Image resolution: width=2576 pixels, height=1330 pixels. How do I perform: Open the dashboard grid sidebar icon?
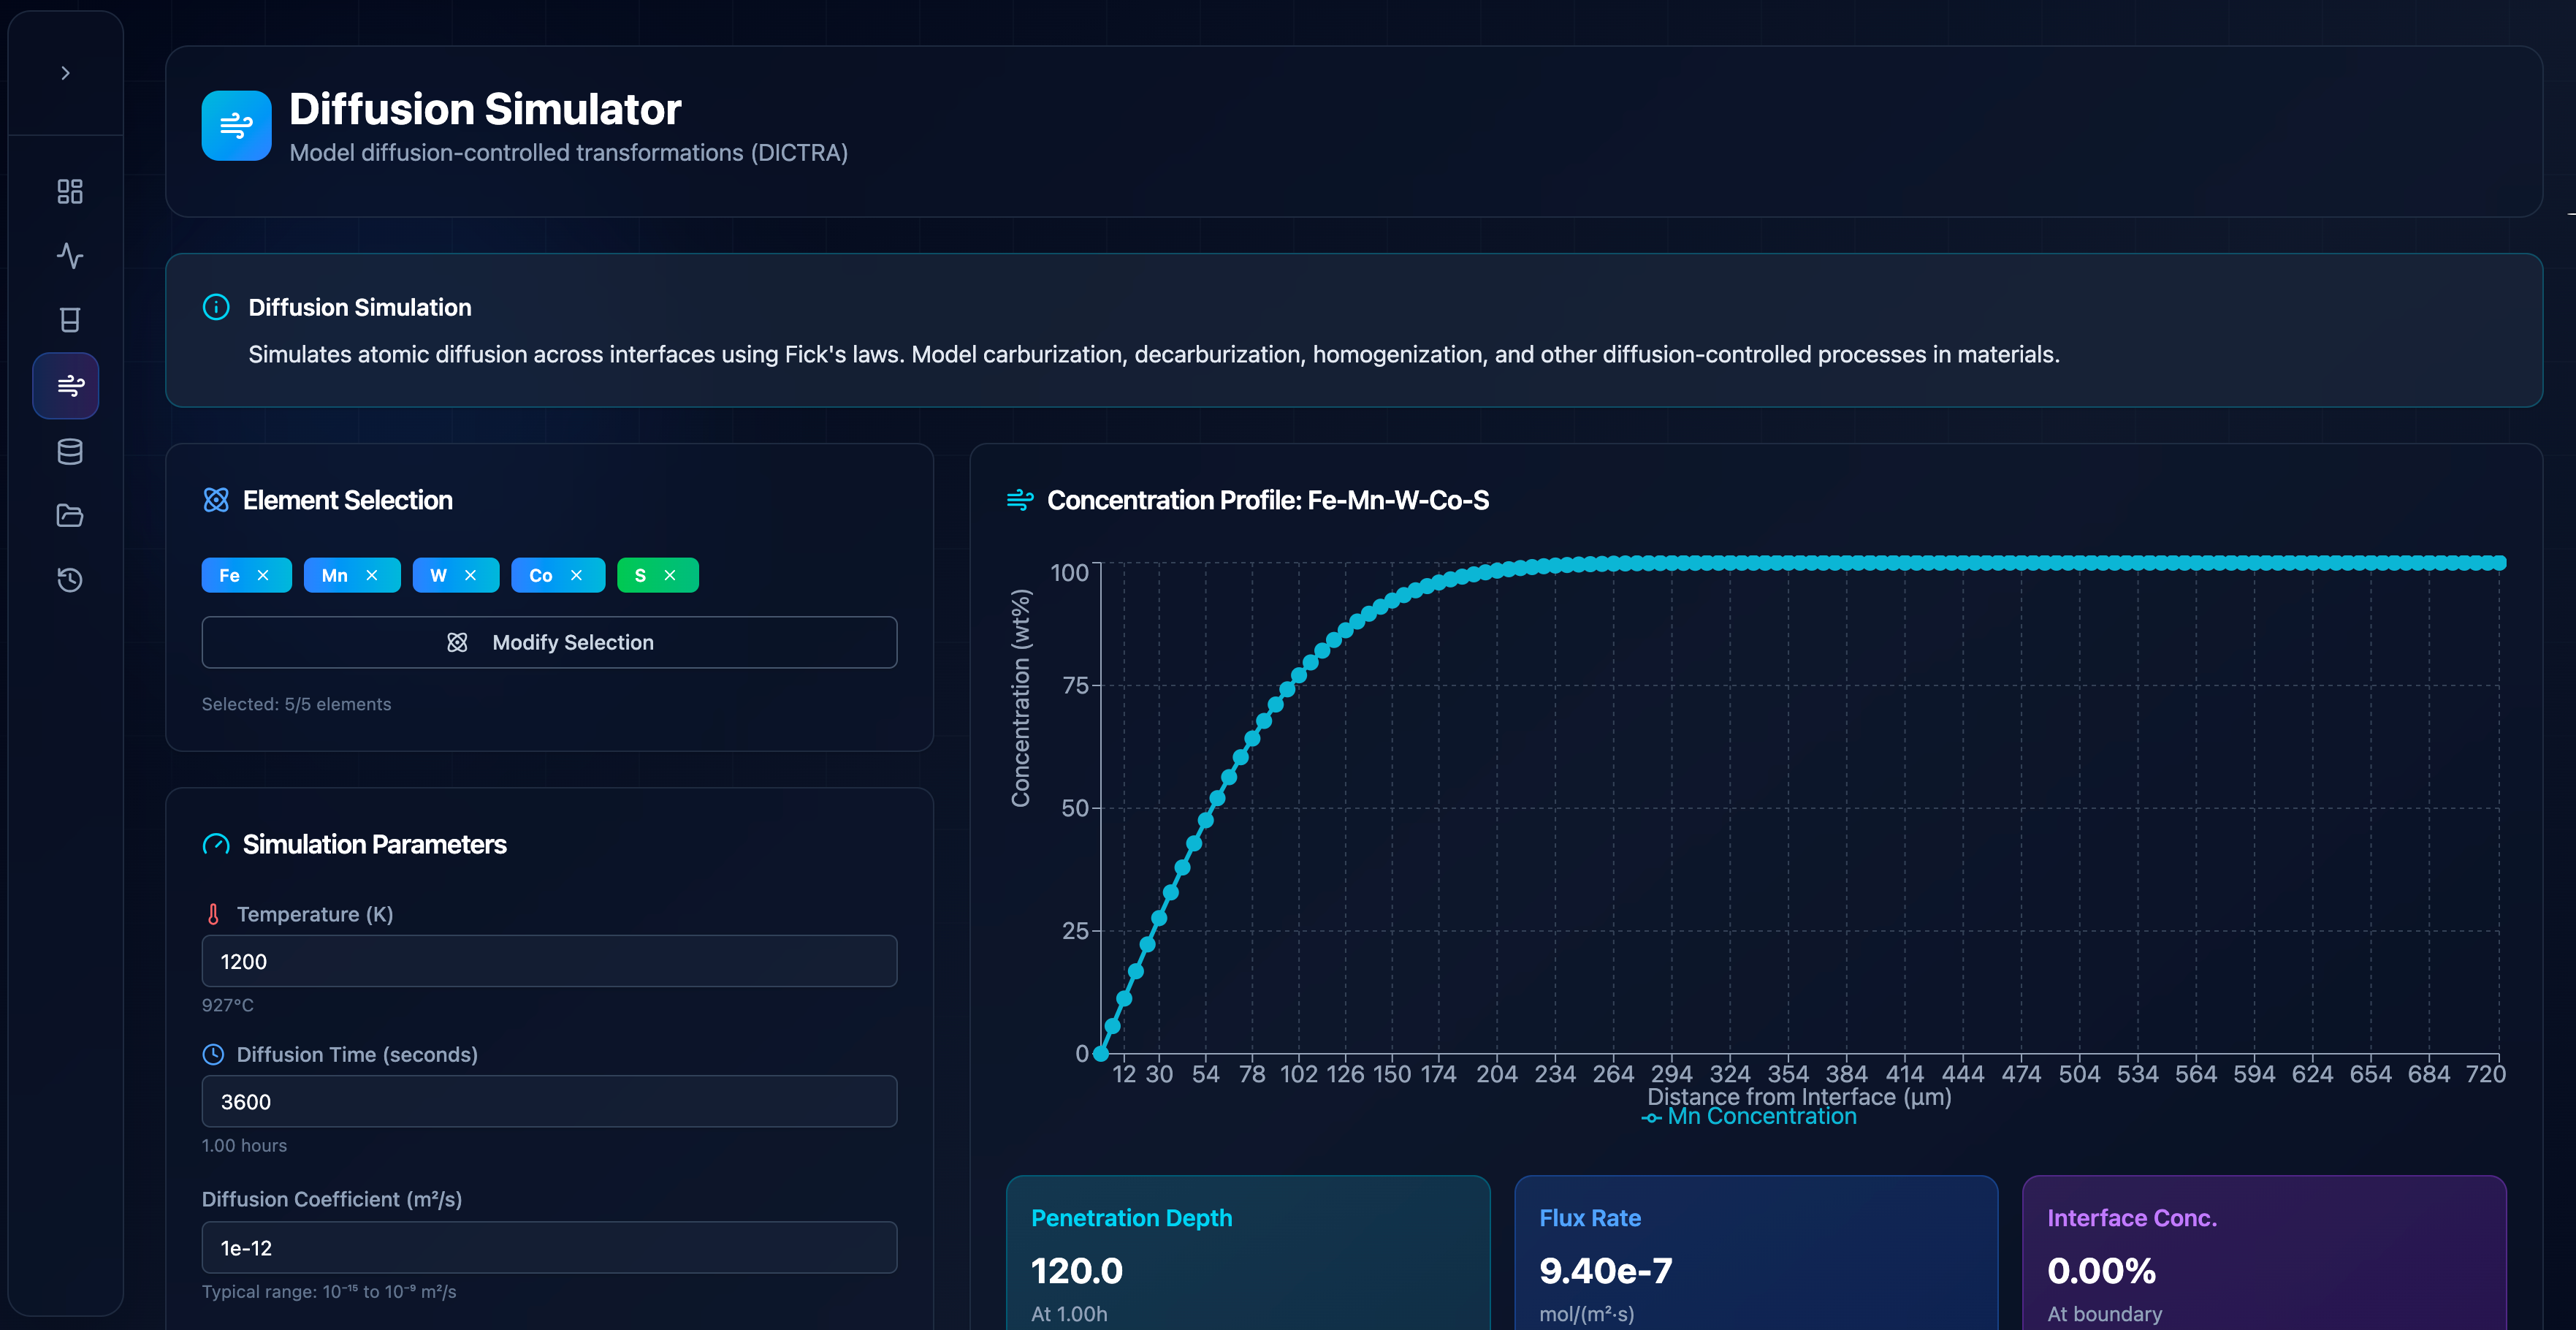click(69, 191)
